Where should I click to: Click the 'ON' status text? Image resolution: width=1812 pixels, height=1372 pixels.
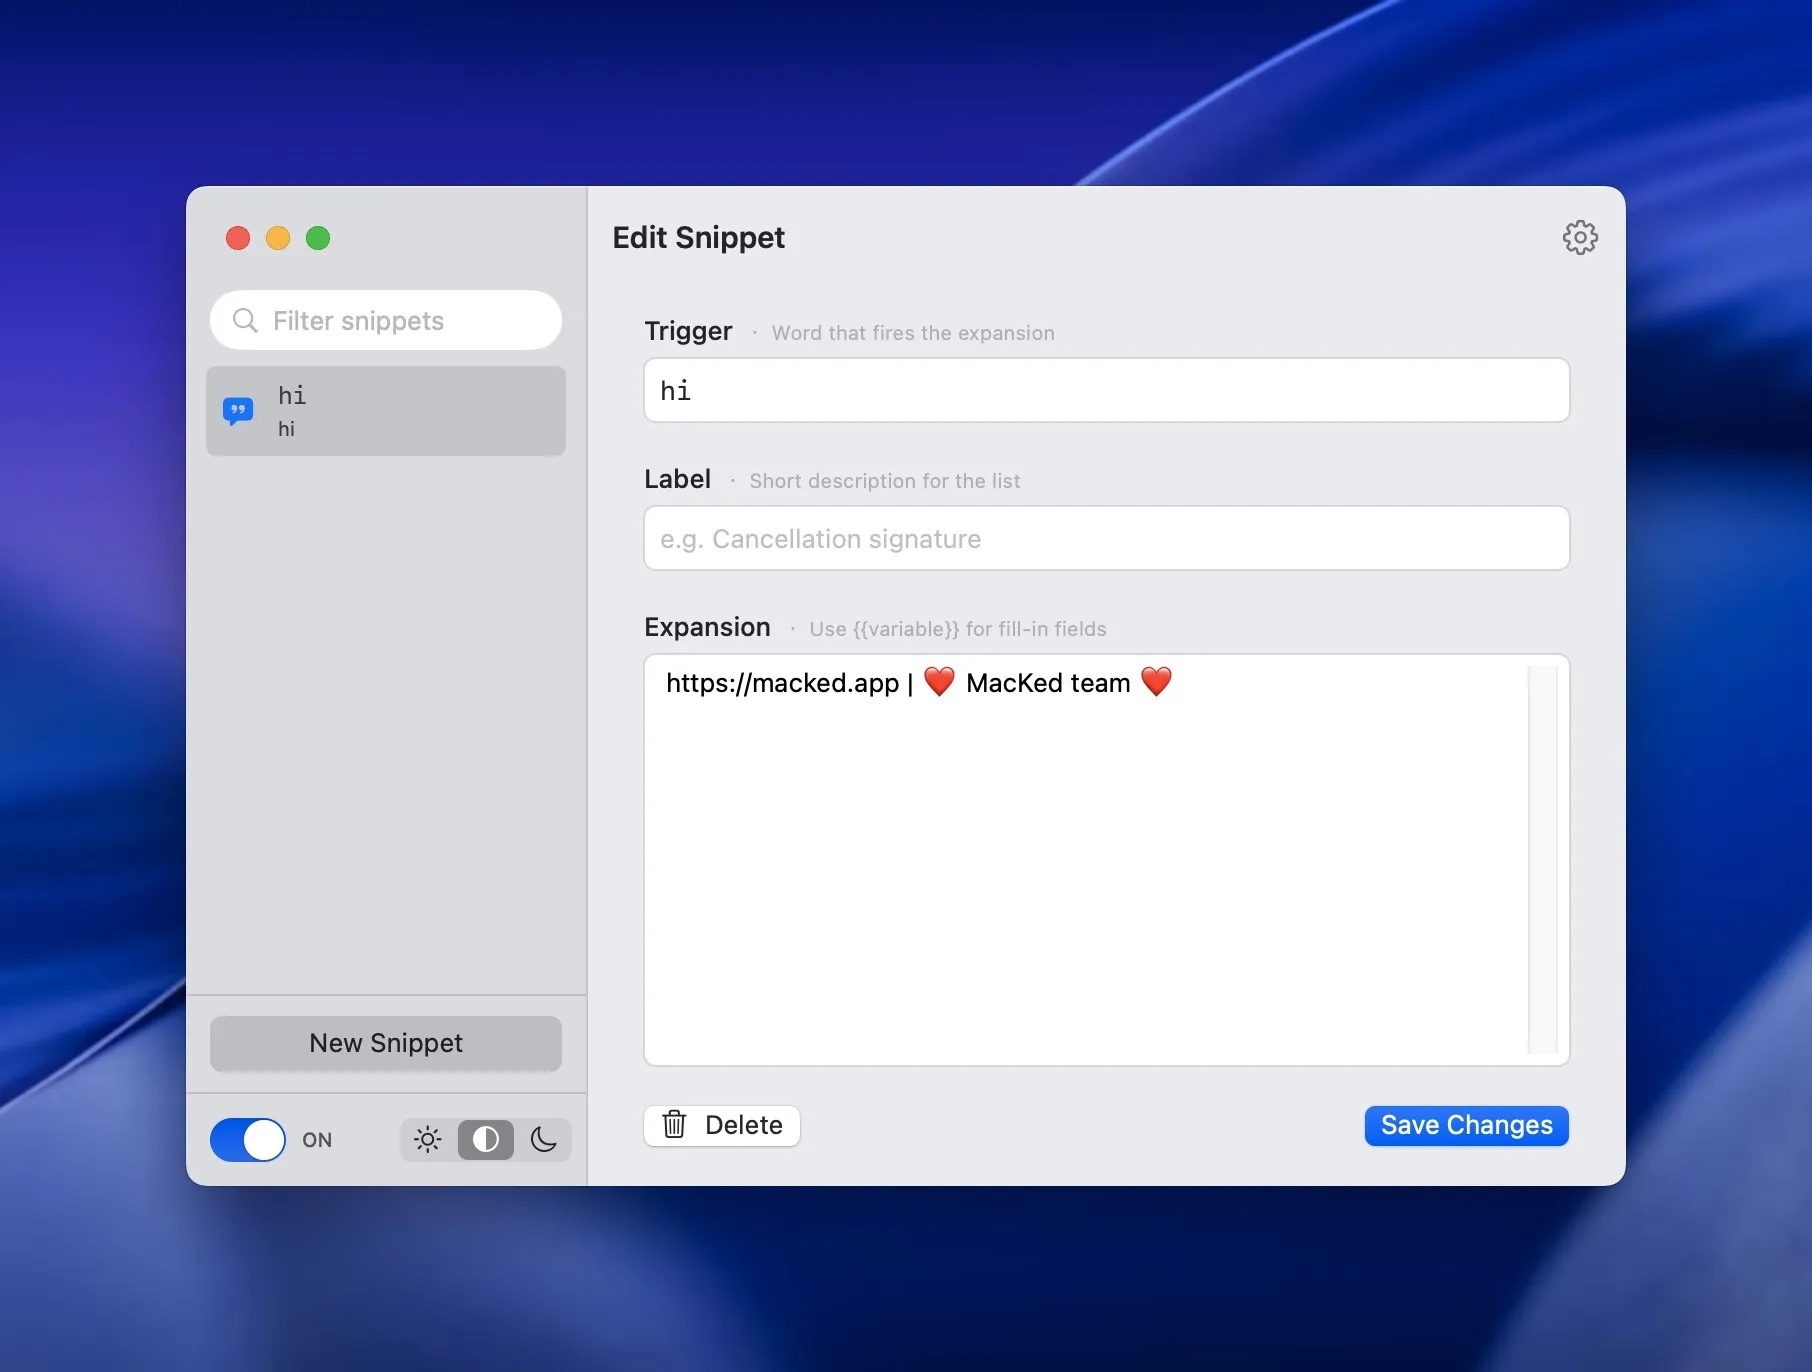tap(317, 1140)
